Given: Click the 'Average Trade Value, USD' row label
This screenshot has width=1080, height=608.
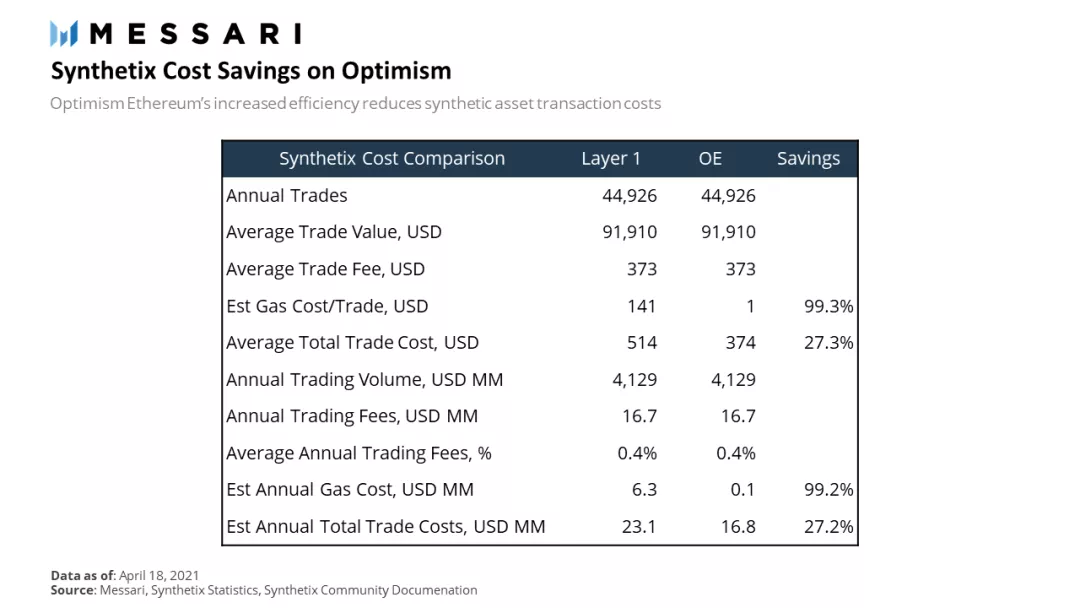Looking at the screenshot, I should [333, 232].
